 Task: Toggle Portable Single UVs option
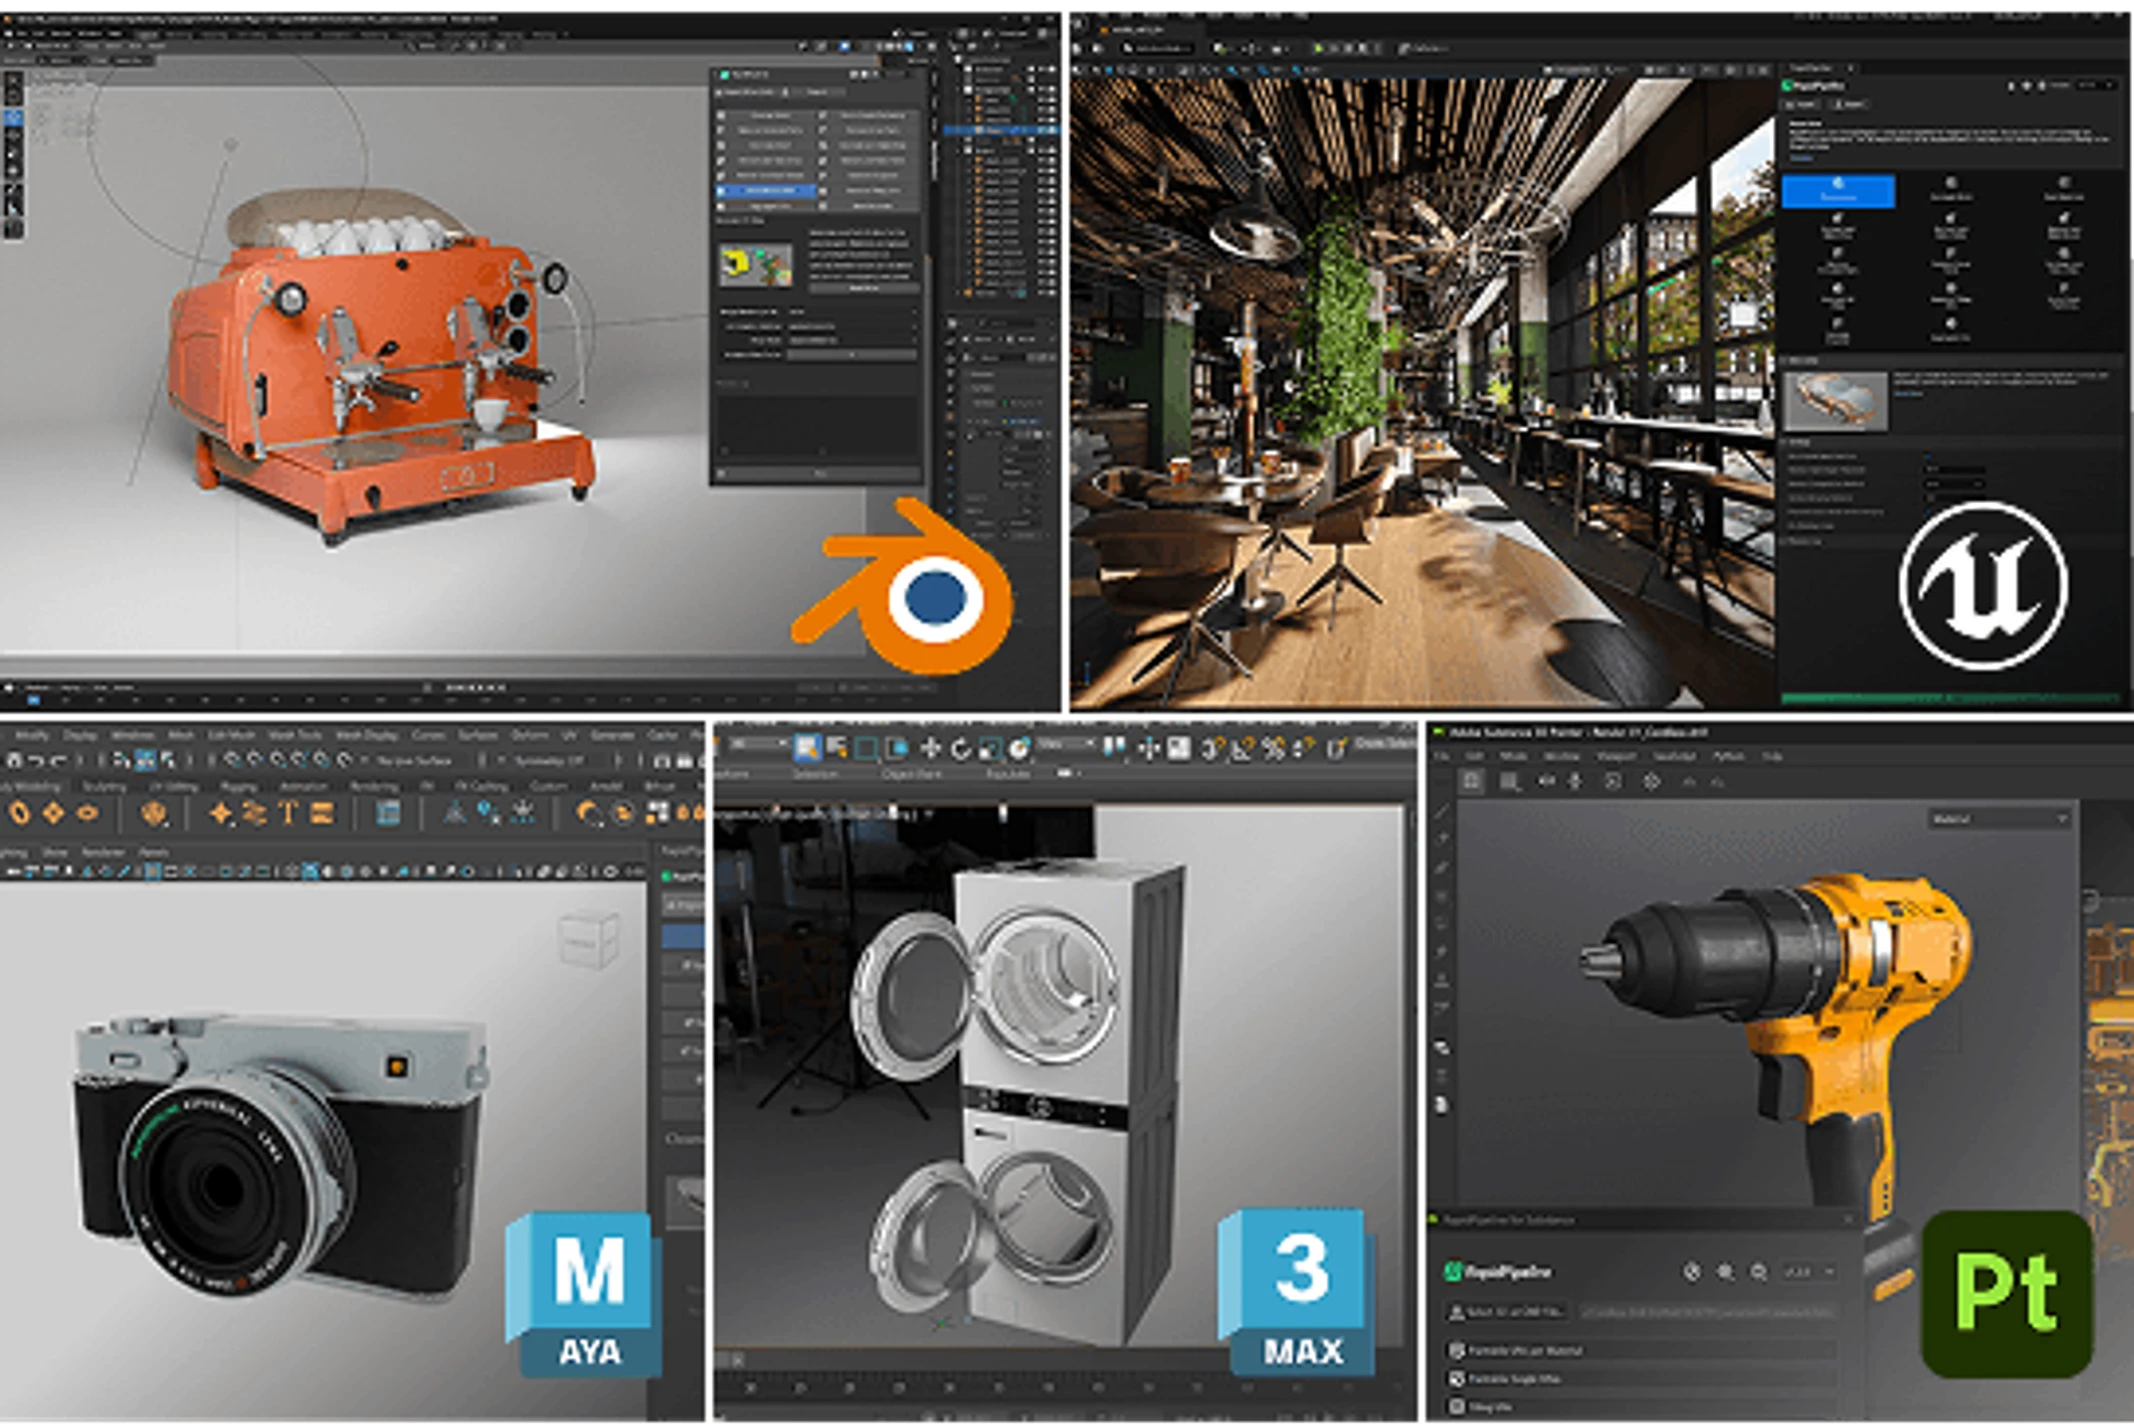(x=1456, y=1379)
